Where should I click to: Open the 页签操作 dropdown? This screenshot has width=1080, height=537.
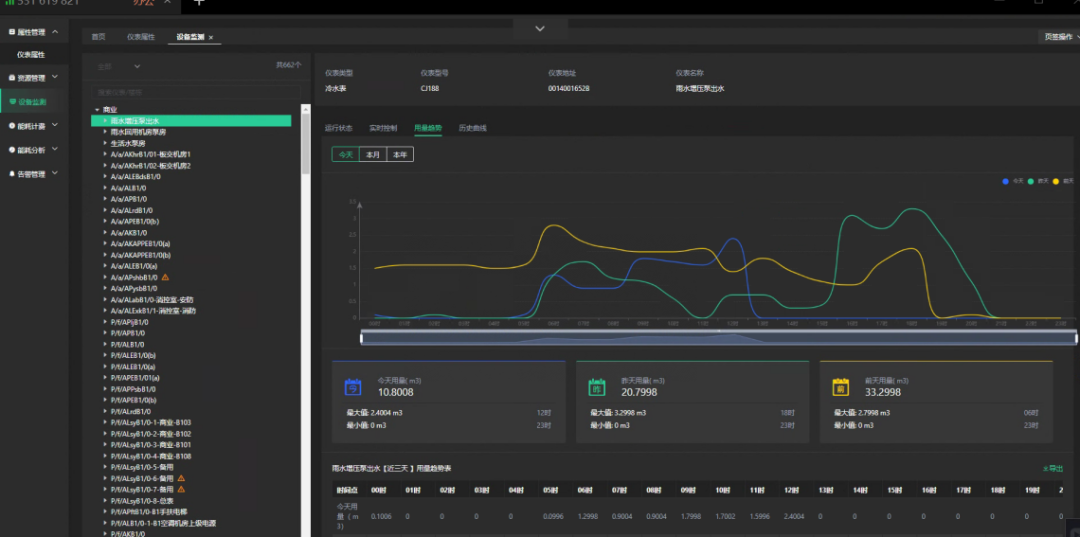[1059, 36]
